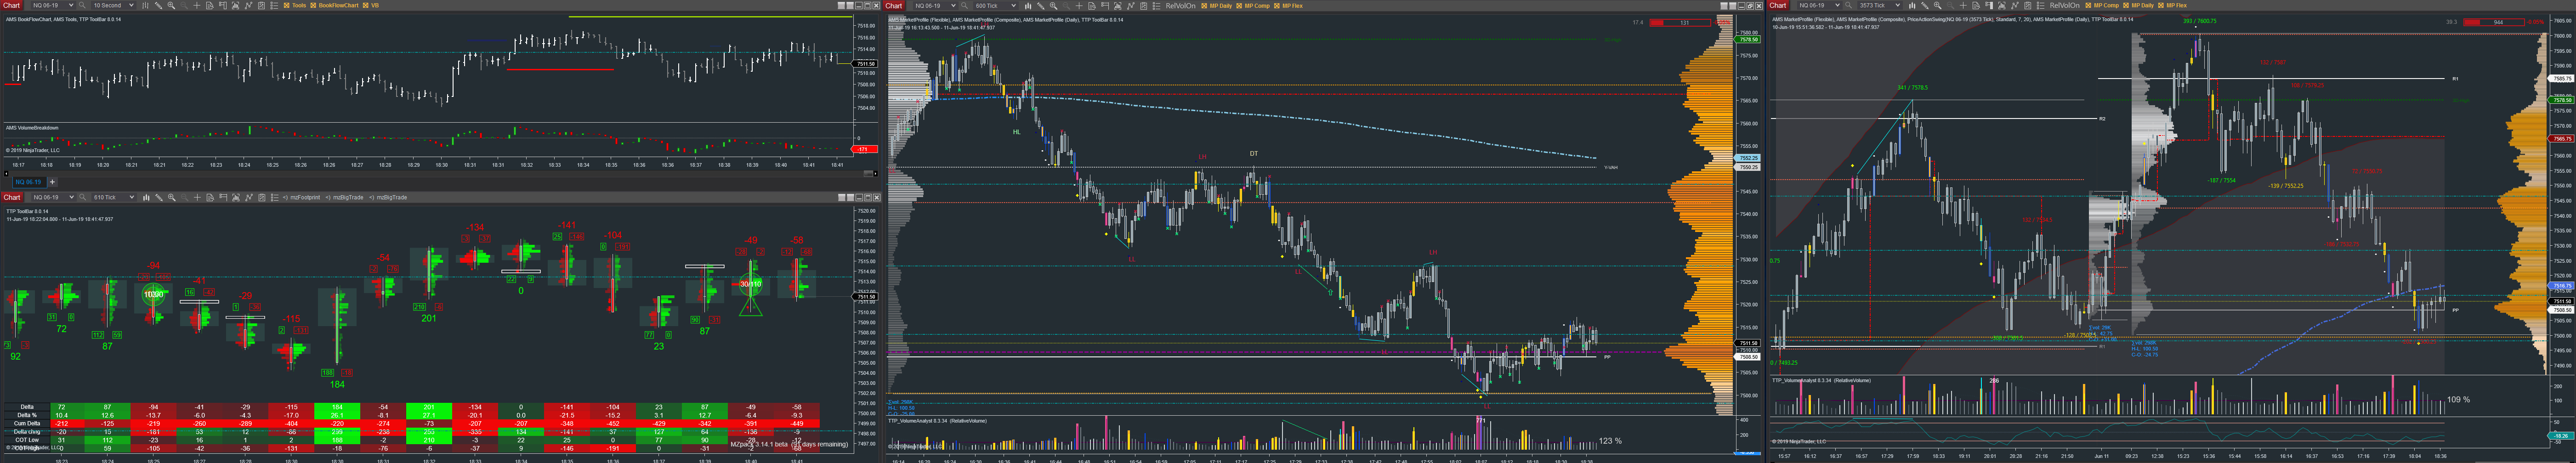Open the 3573 Tick interval dropdown
Screen dimensions: 2576x463
point(1880,5)
